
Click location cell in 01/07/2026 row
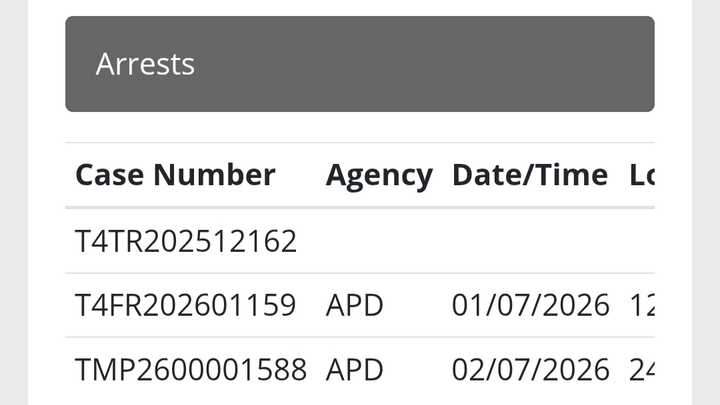(x=641, y=305)
